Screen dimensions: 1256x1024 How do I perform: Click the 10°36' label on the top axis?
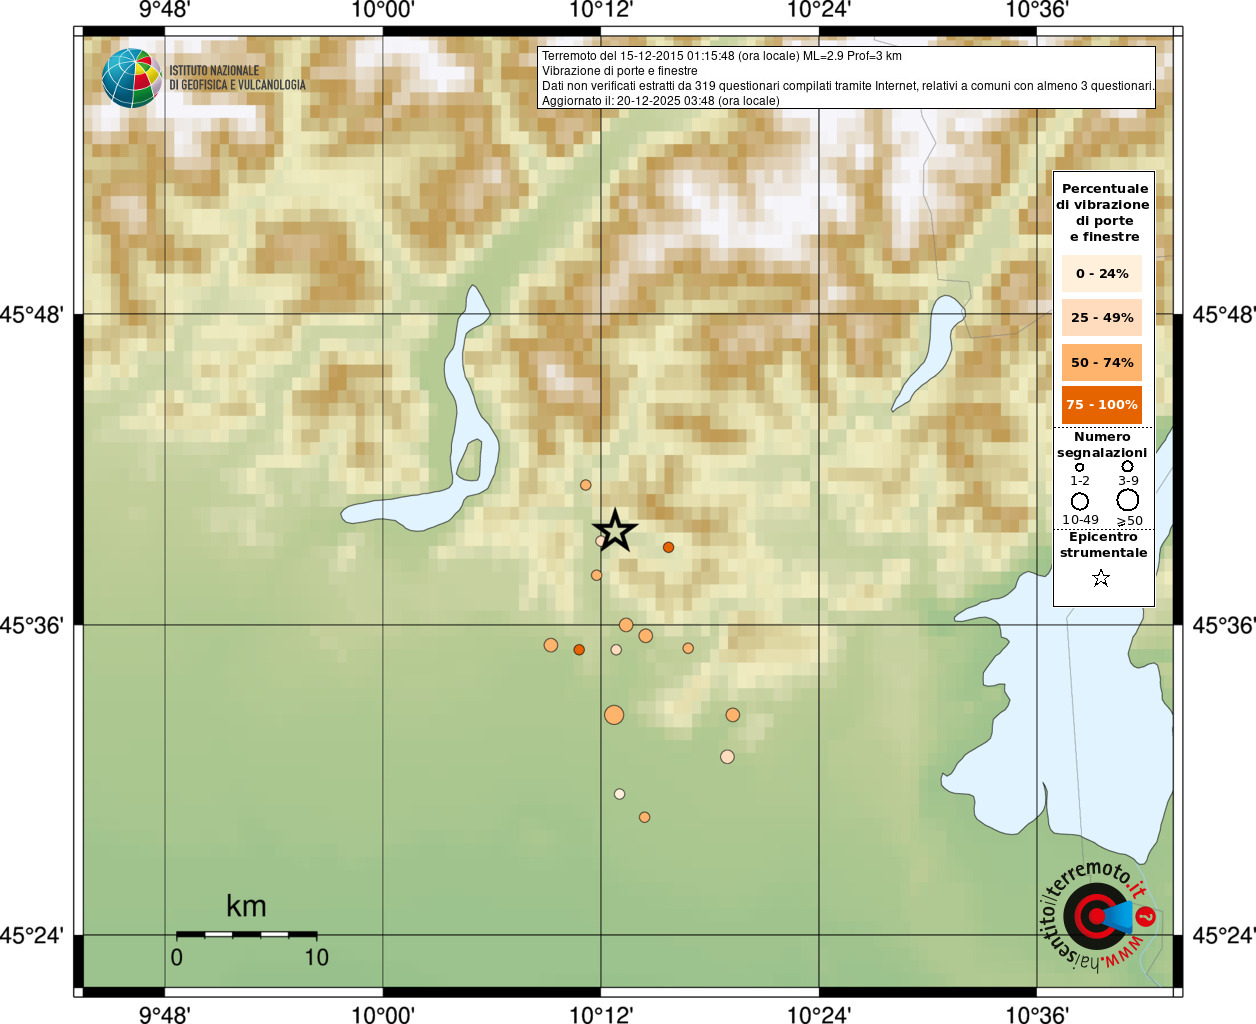click(x=1037, y=10)
